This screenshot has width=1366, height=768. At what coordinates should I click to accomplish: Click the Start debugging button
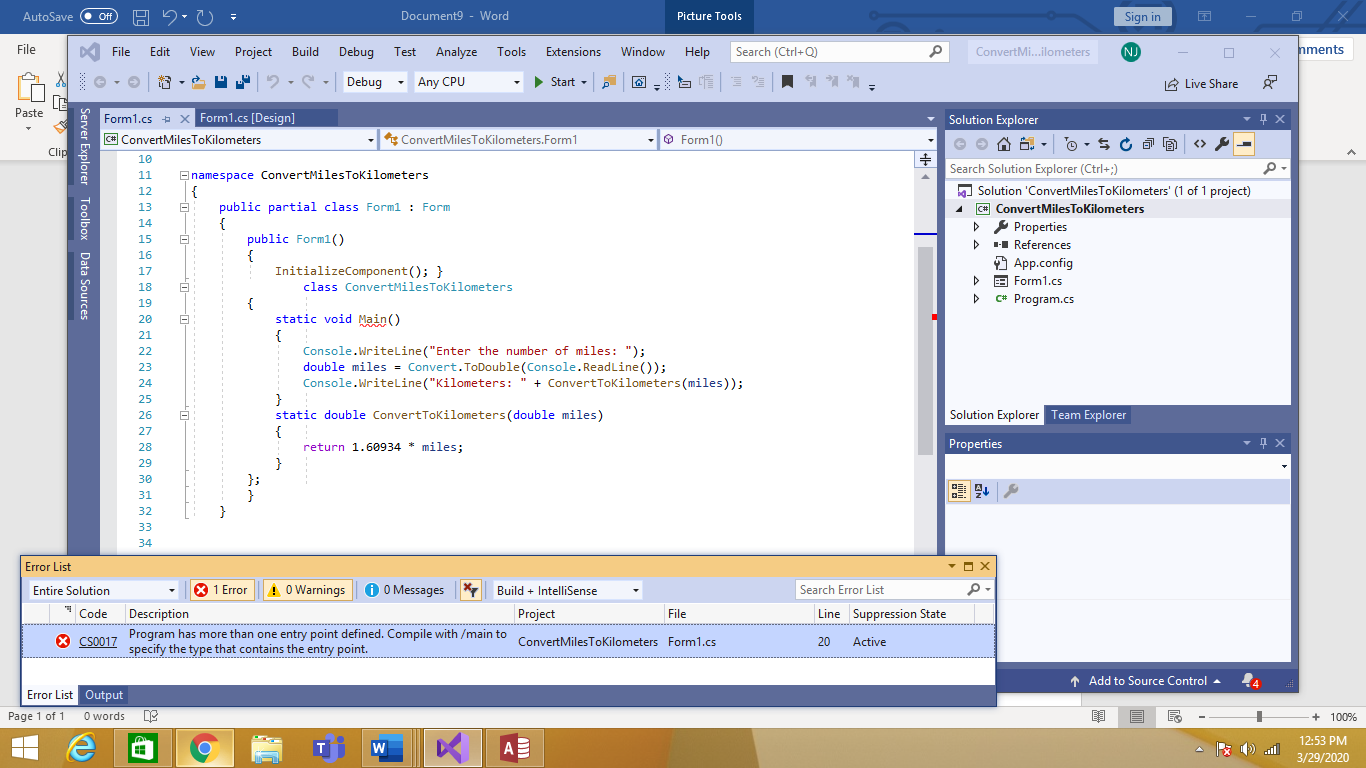[554, 82]
